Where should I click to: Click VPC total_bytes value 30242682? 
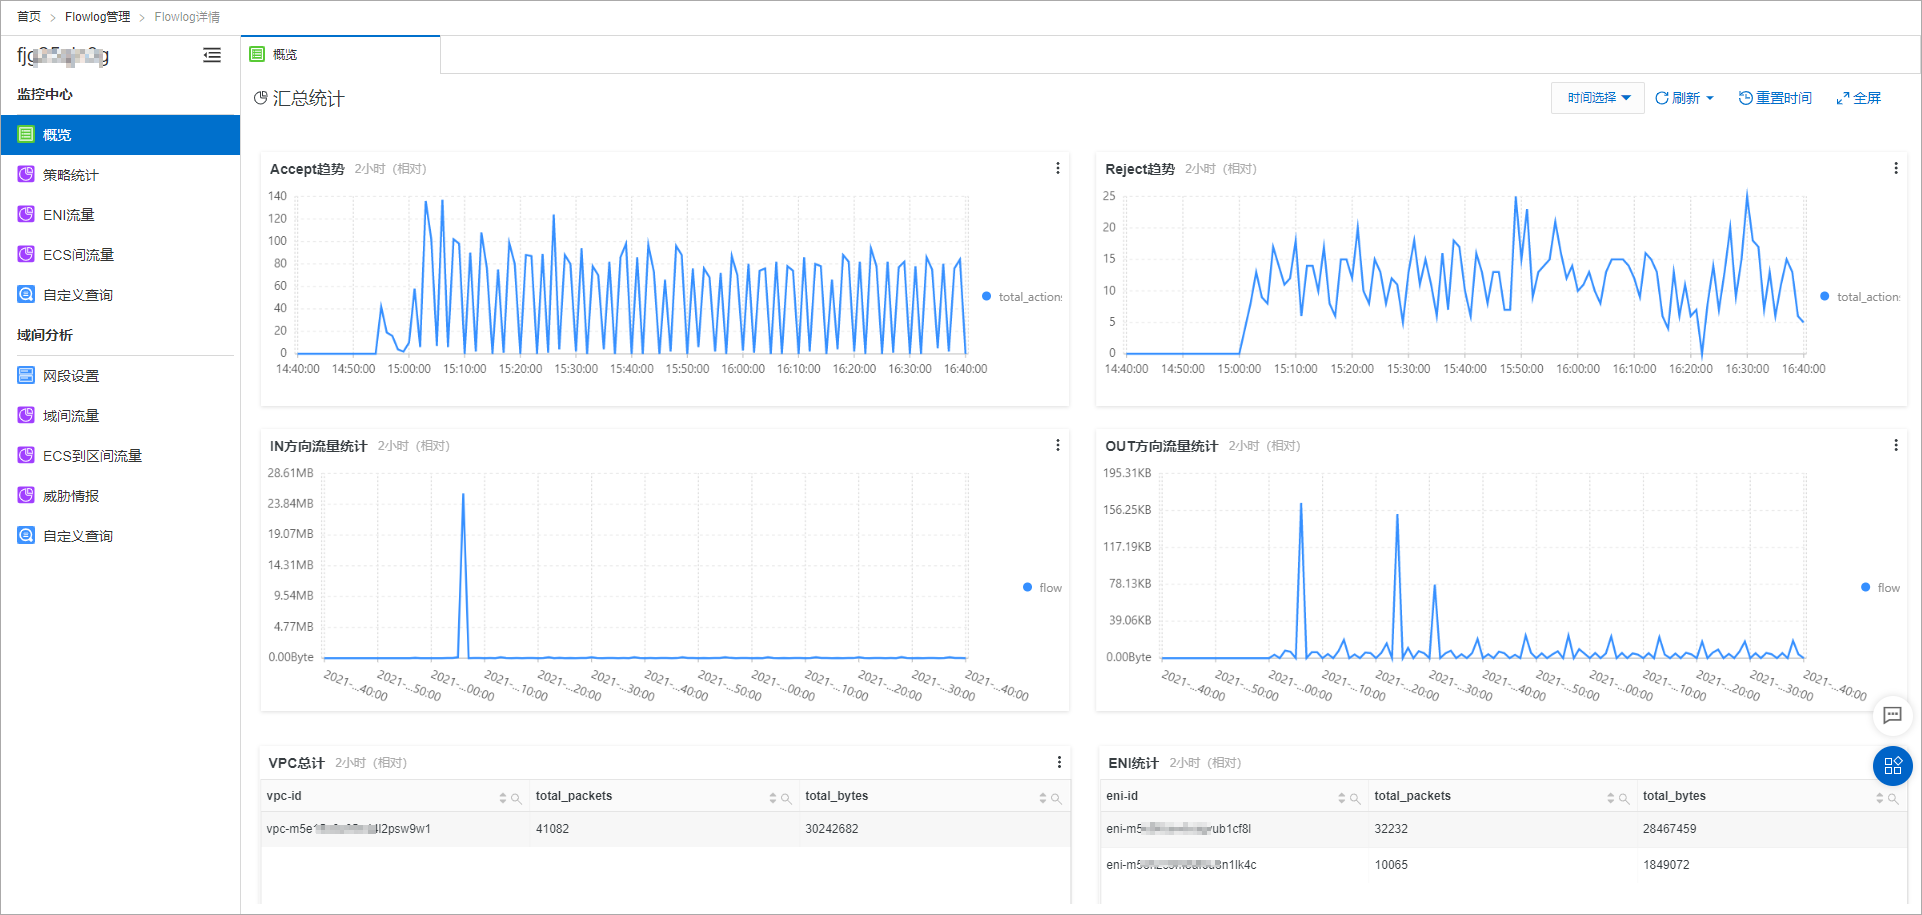(832, 829)
